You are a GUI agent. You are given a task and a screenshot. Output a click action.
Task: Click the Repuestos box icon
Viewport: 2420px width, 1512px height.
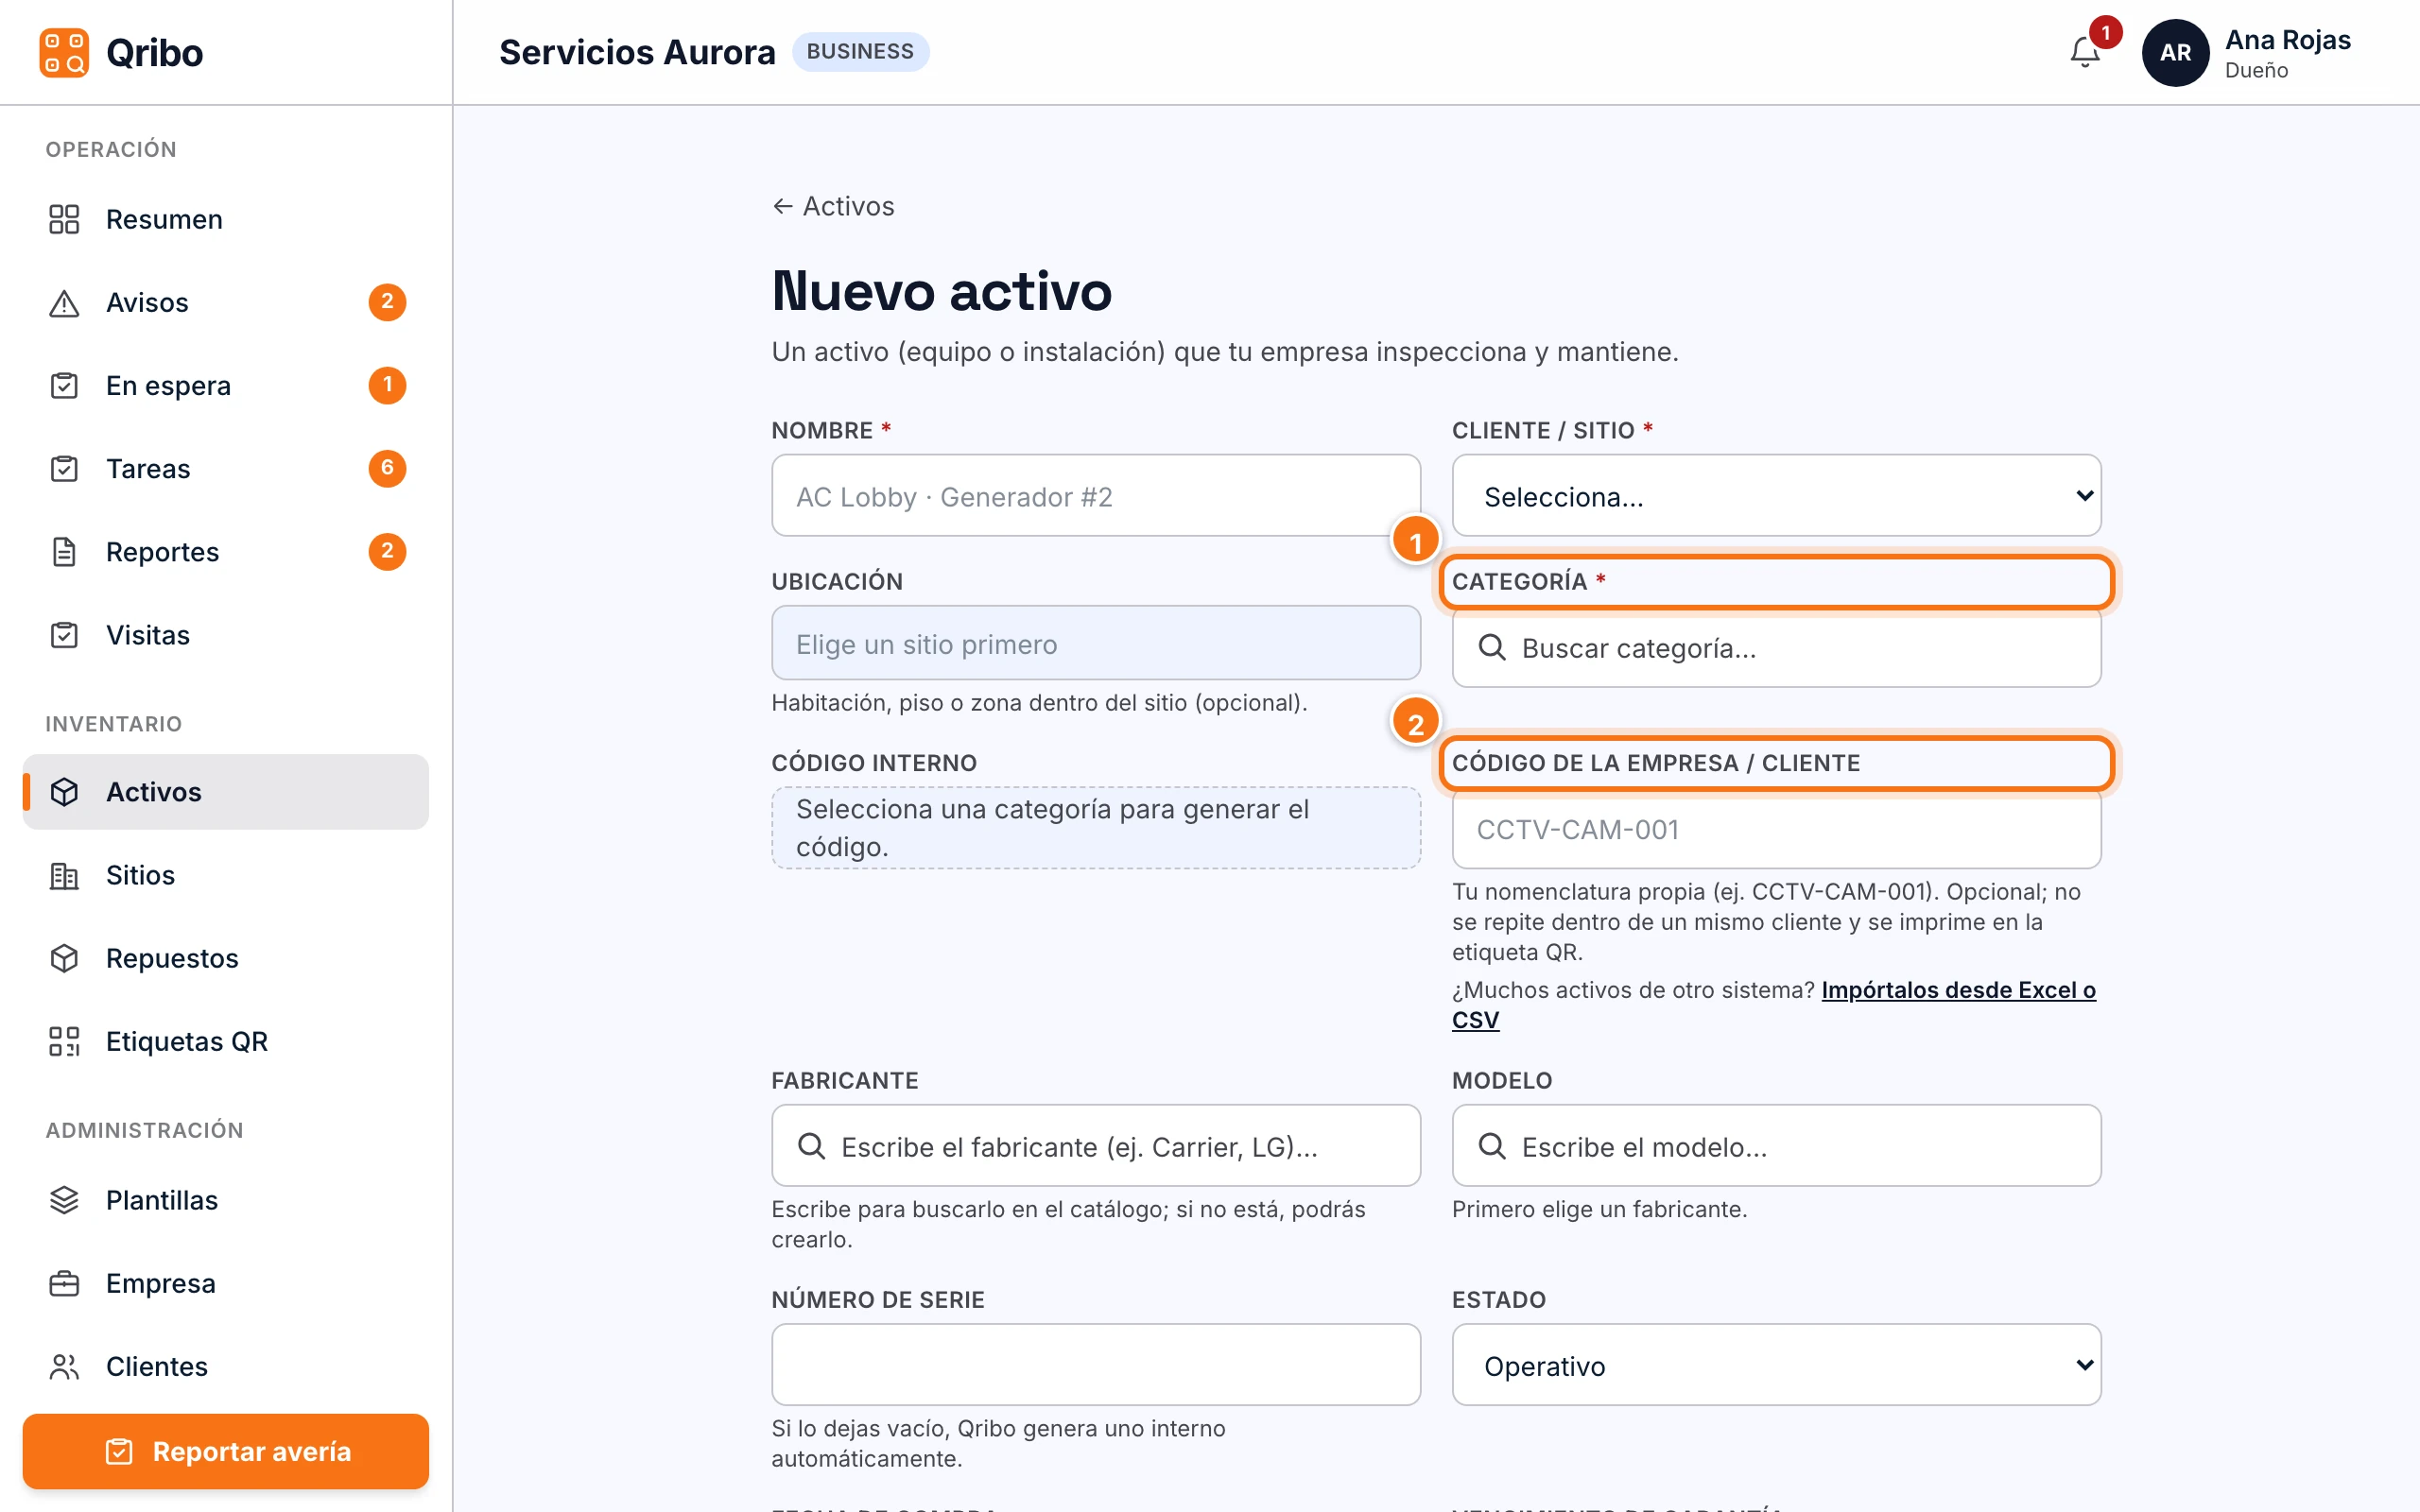64,958
